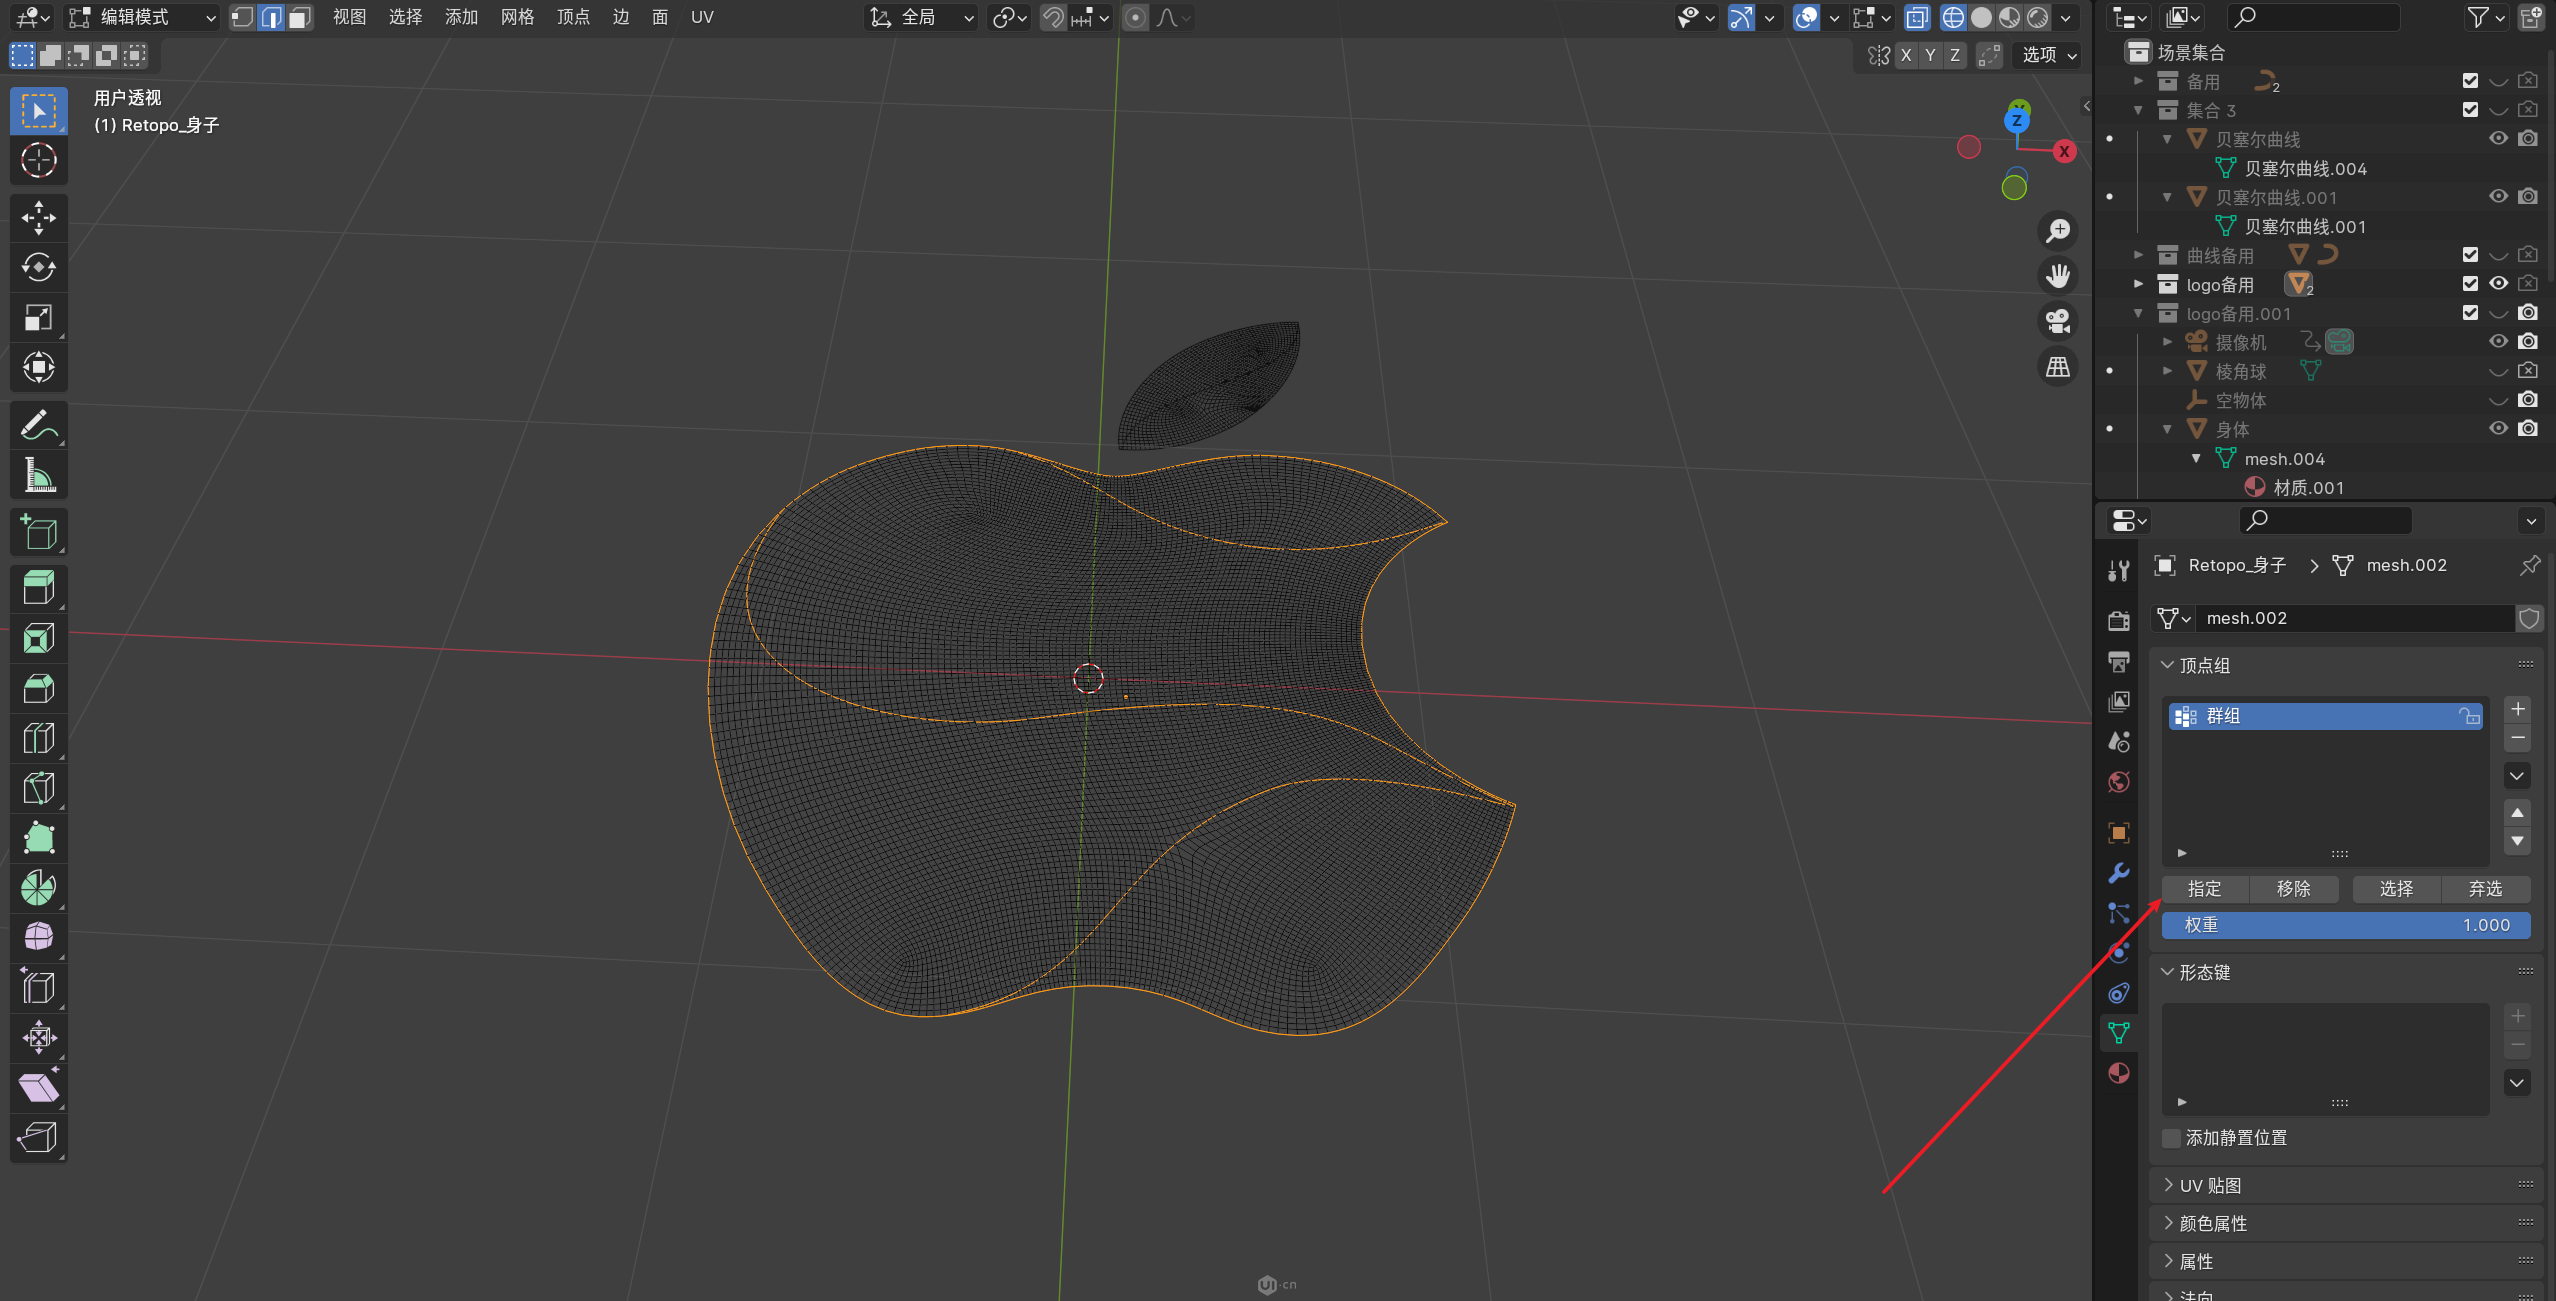
Task: Select the Measure tool
Action: [39, 476]
